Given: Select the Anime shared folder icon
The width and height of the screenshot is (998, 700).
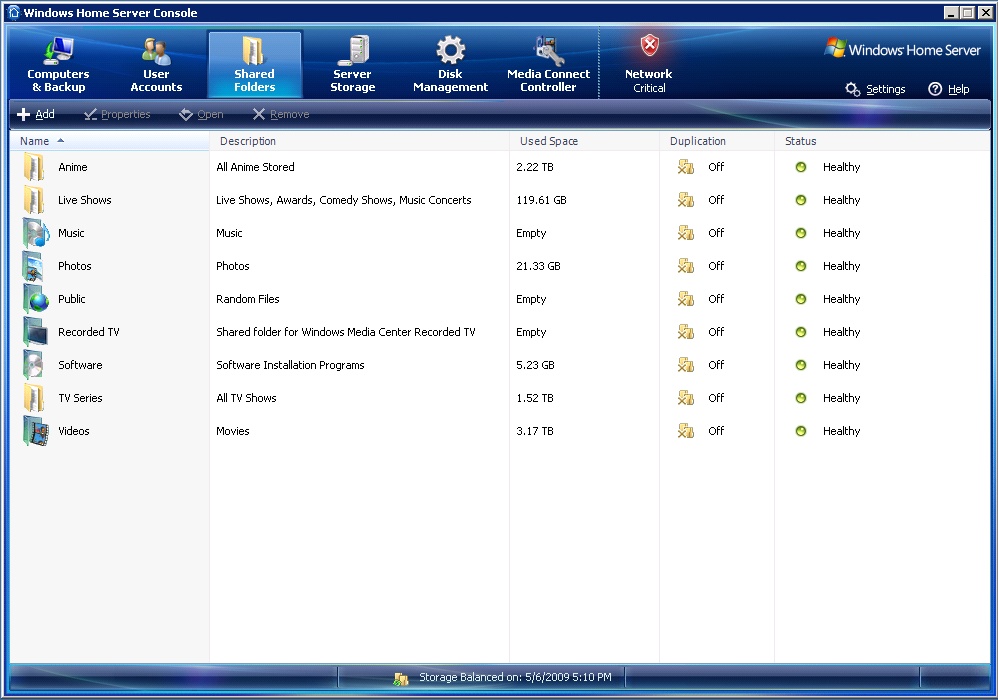Looking at the screenshot, I should click(x=35, y=167).
